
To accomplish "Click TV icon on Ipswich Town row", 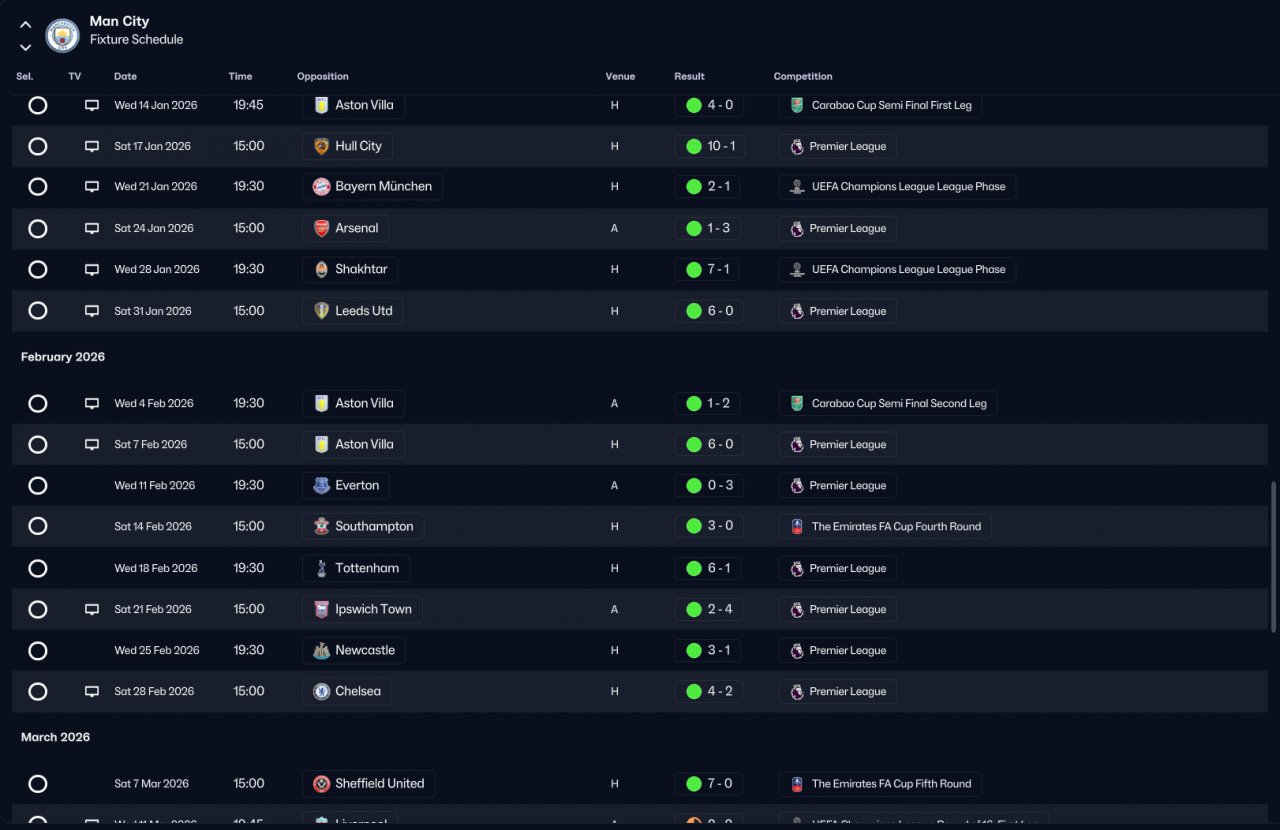I will pos(92,609).
